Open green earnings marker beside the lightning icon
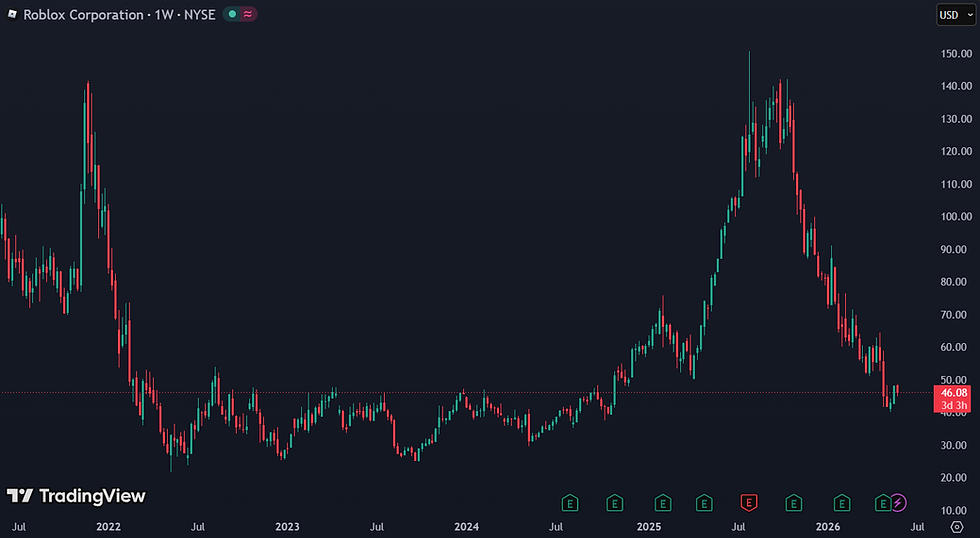 point(882,502)
